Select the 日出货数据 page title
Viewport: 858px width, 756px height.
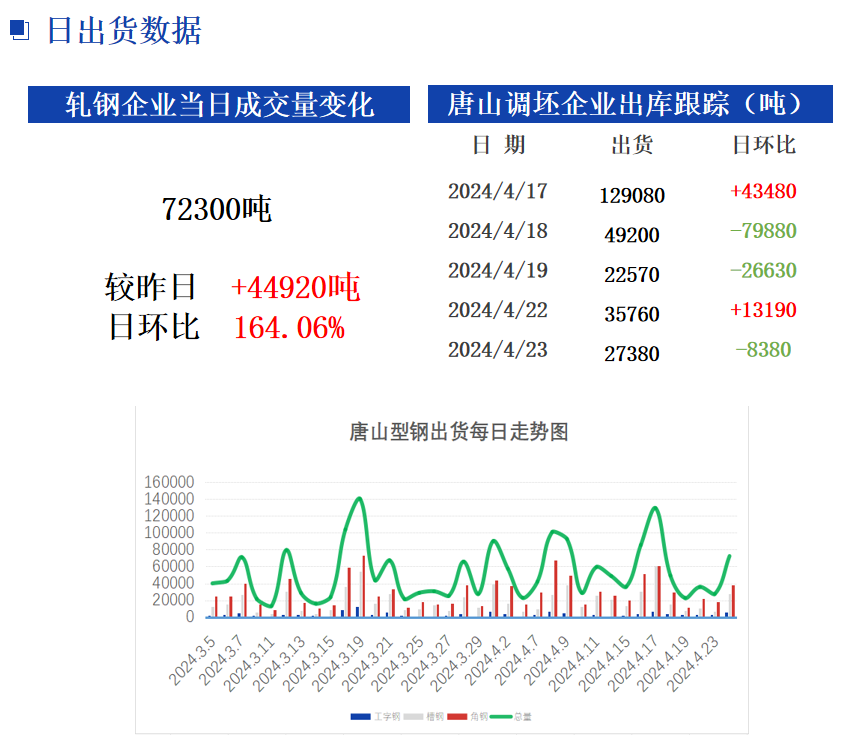[124, 31]
